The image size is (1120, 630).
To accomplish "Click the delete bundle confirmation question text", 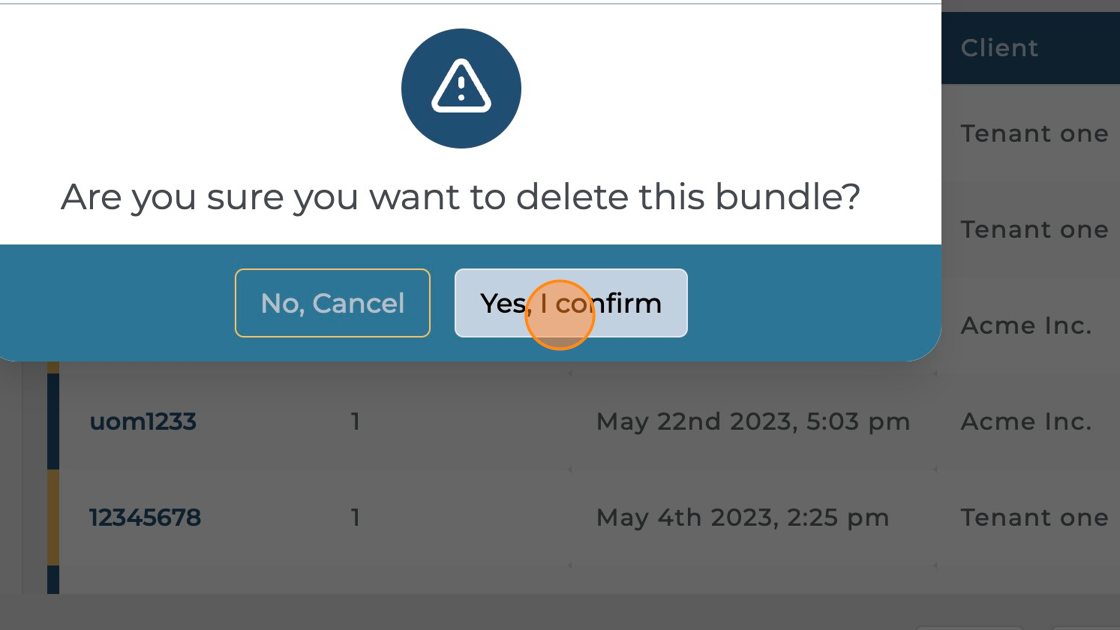I will pyautogui.click(x=460, y=197).
